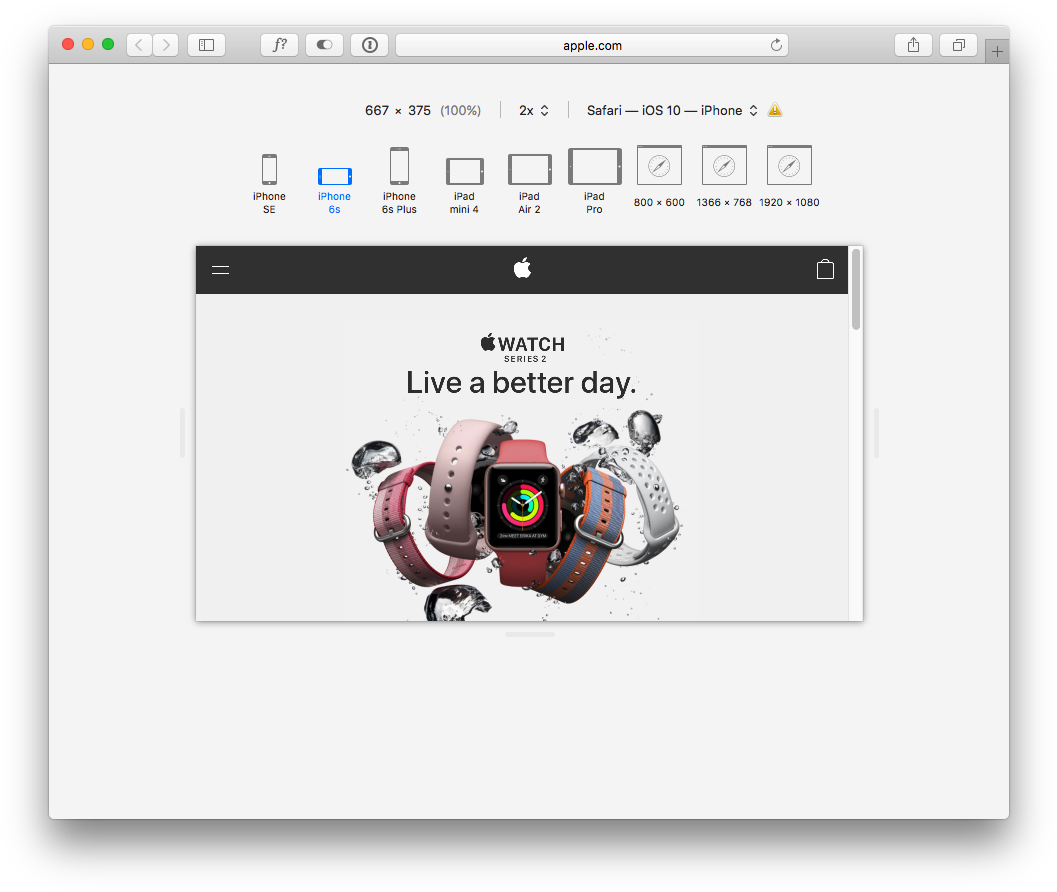Open the f? font extension button

pyautogui.click(x=280, y=45)
